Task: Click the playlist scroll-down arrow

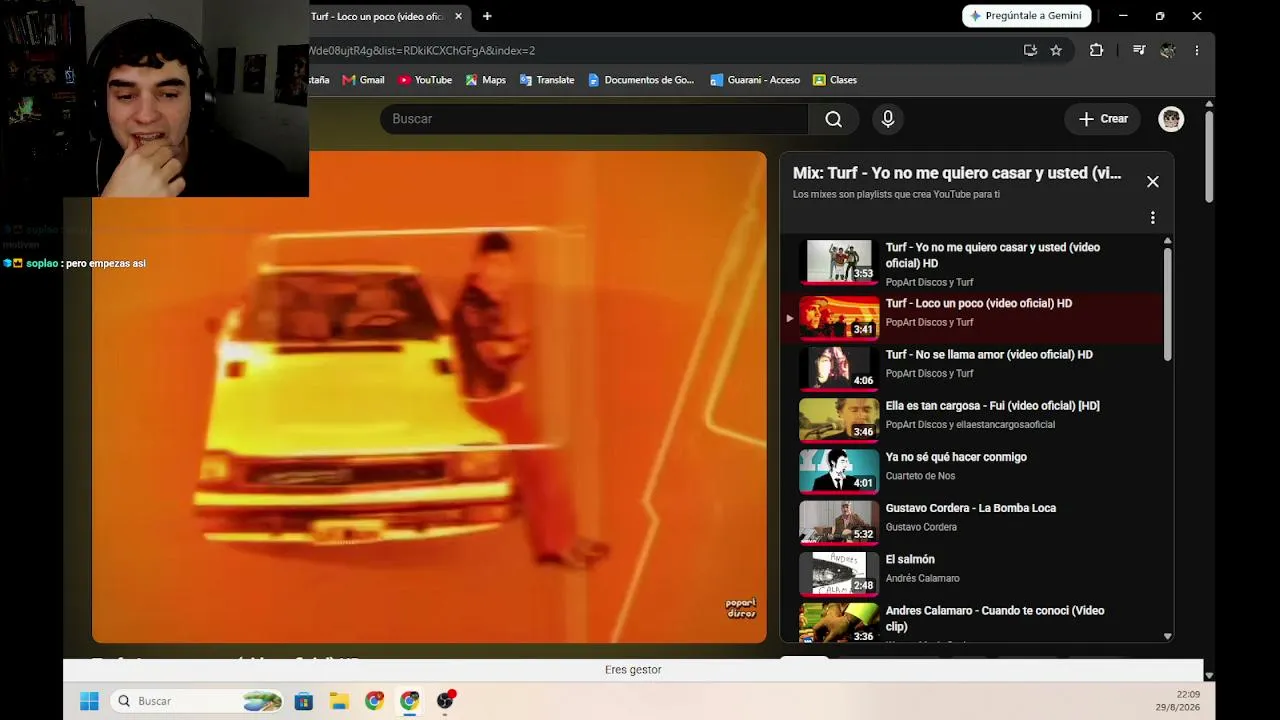Action: 1167,636
